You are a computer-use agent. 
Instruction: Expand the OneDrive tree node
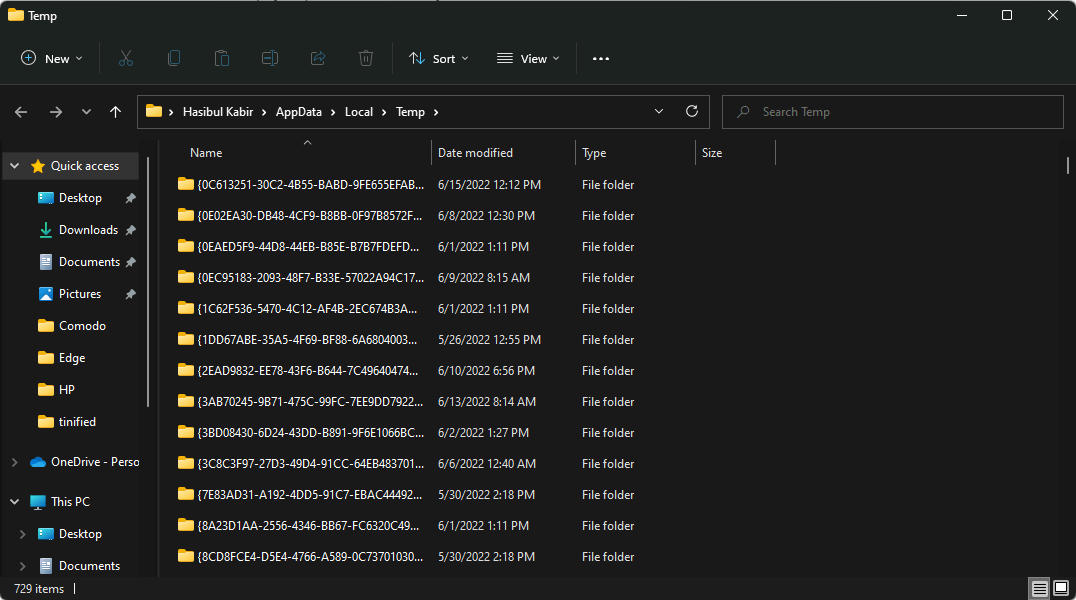pyautogui.click(x=14, y=462)
